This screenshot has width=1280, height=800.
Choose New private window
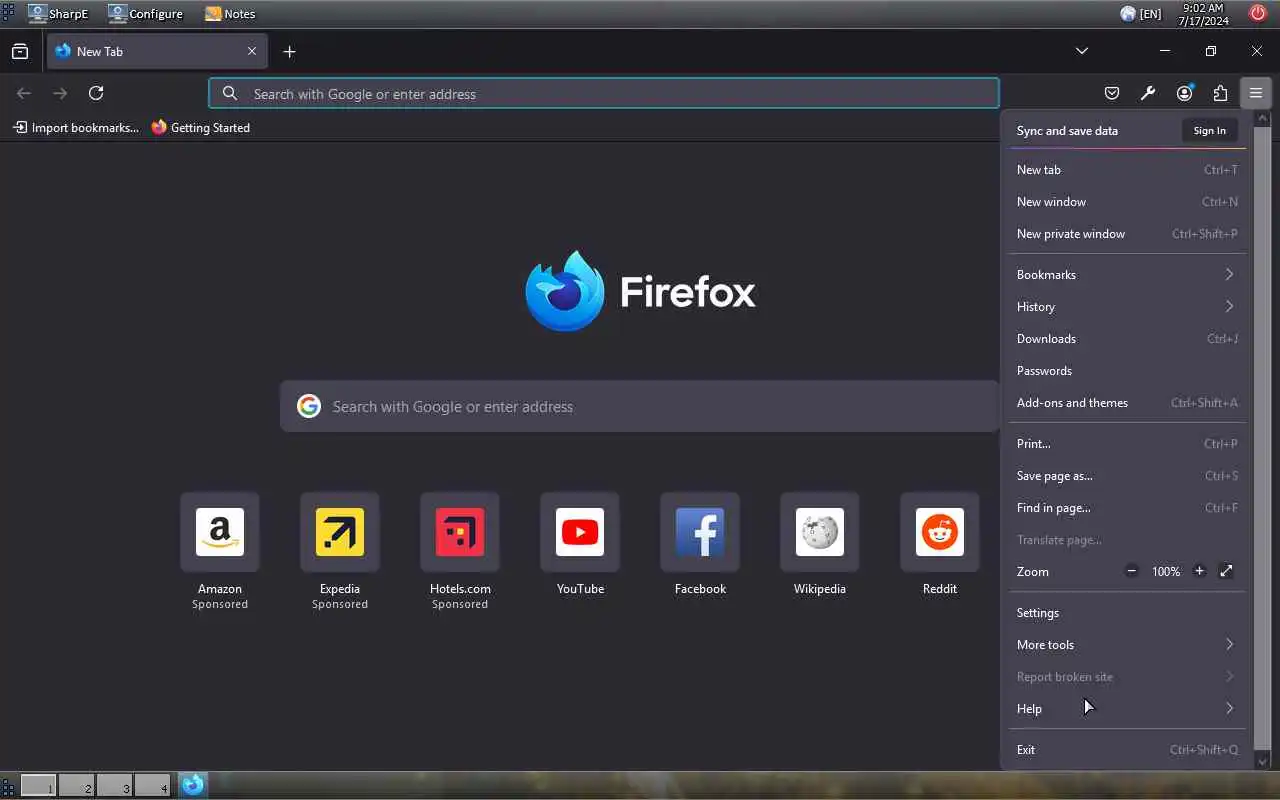tap(1125, 233)
